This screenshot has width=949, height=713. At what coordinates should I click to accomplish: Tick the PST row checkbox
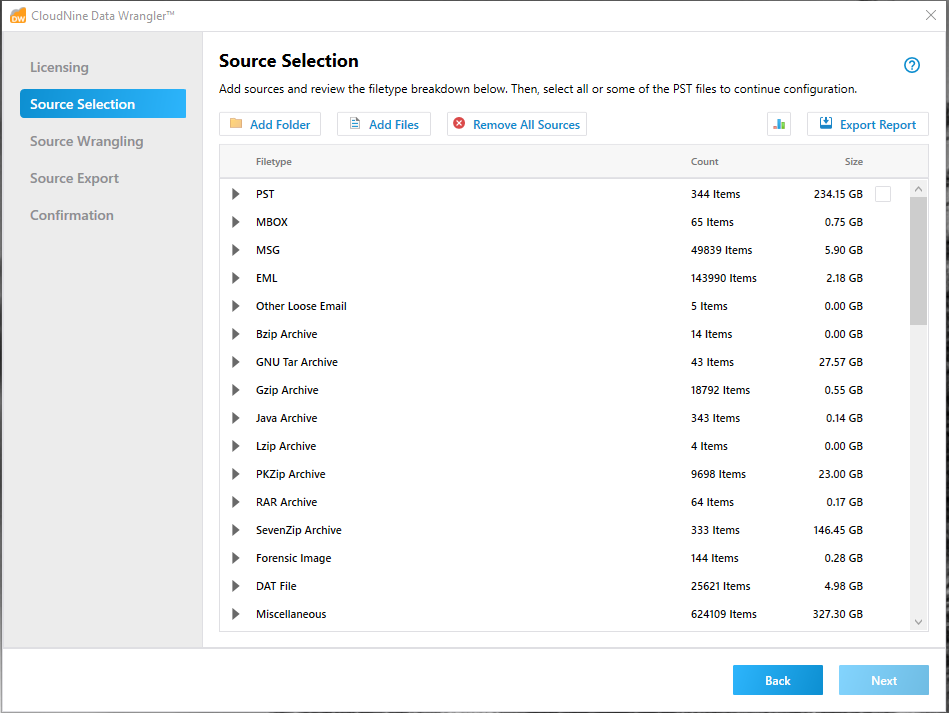[x=883, y=194]
